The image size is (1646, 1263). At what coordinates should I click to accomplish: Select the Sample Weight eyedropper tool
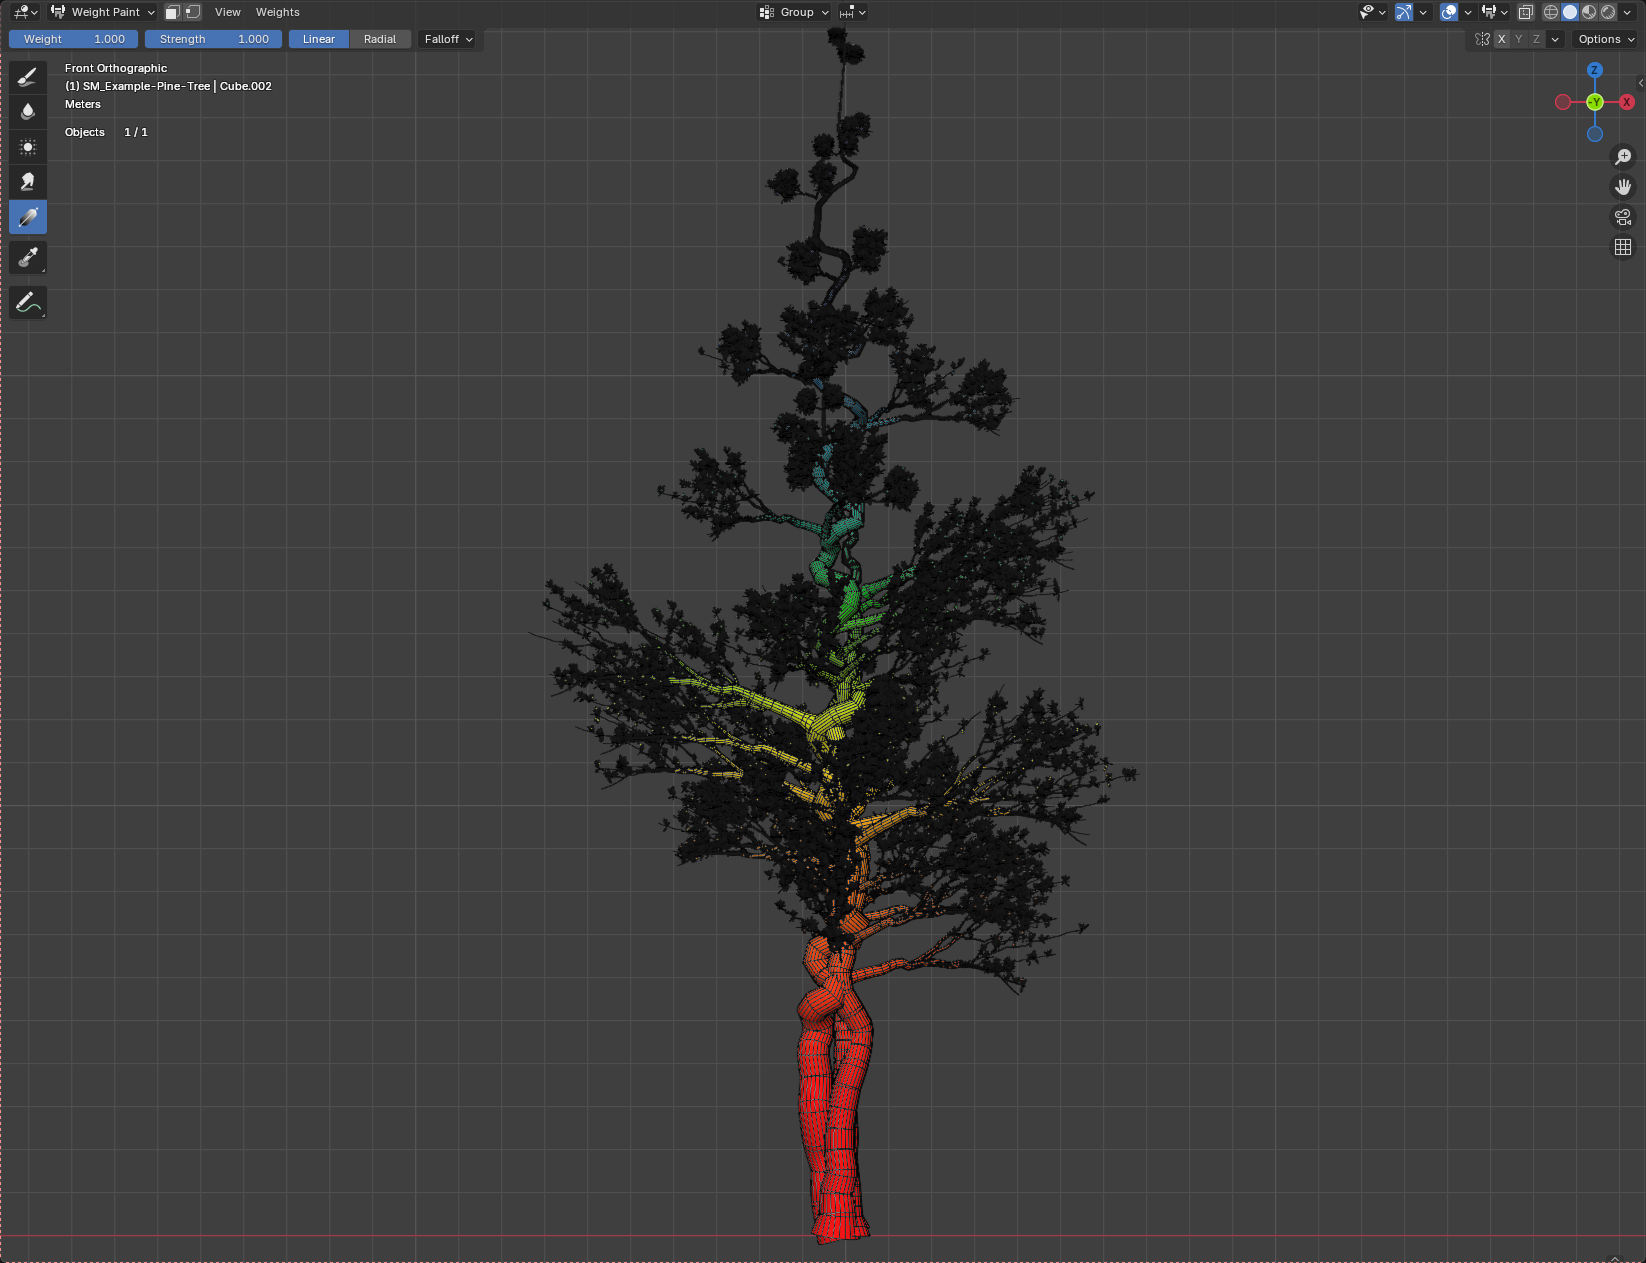28,258
